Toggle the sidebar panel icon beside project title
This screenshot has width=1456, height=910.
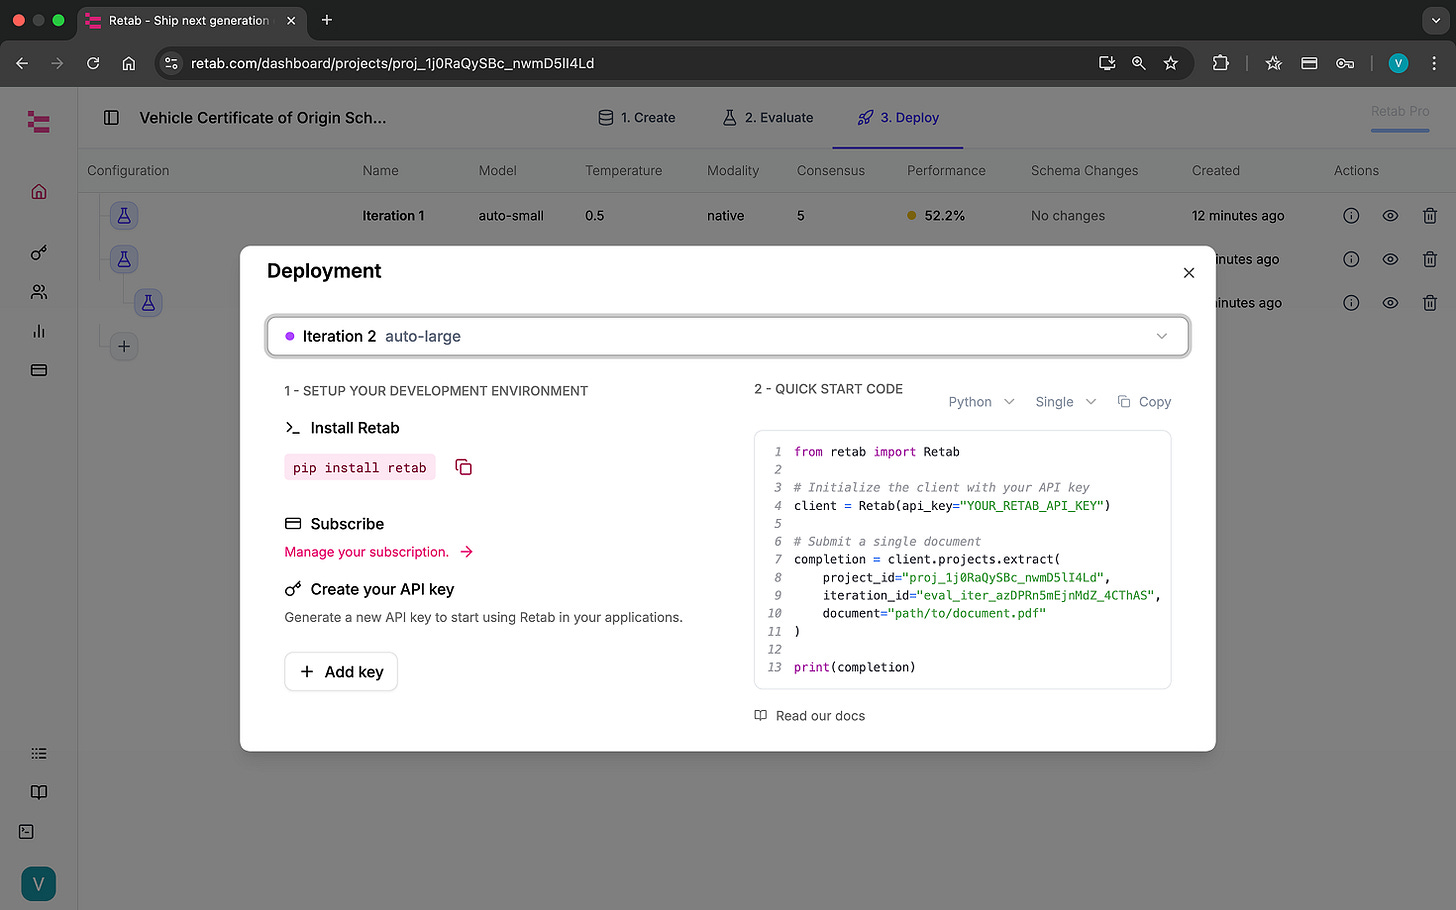click(111, 118)
